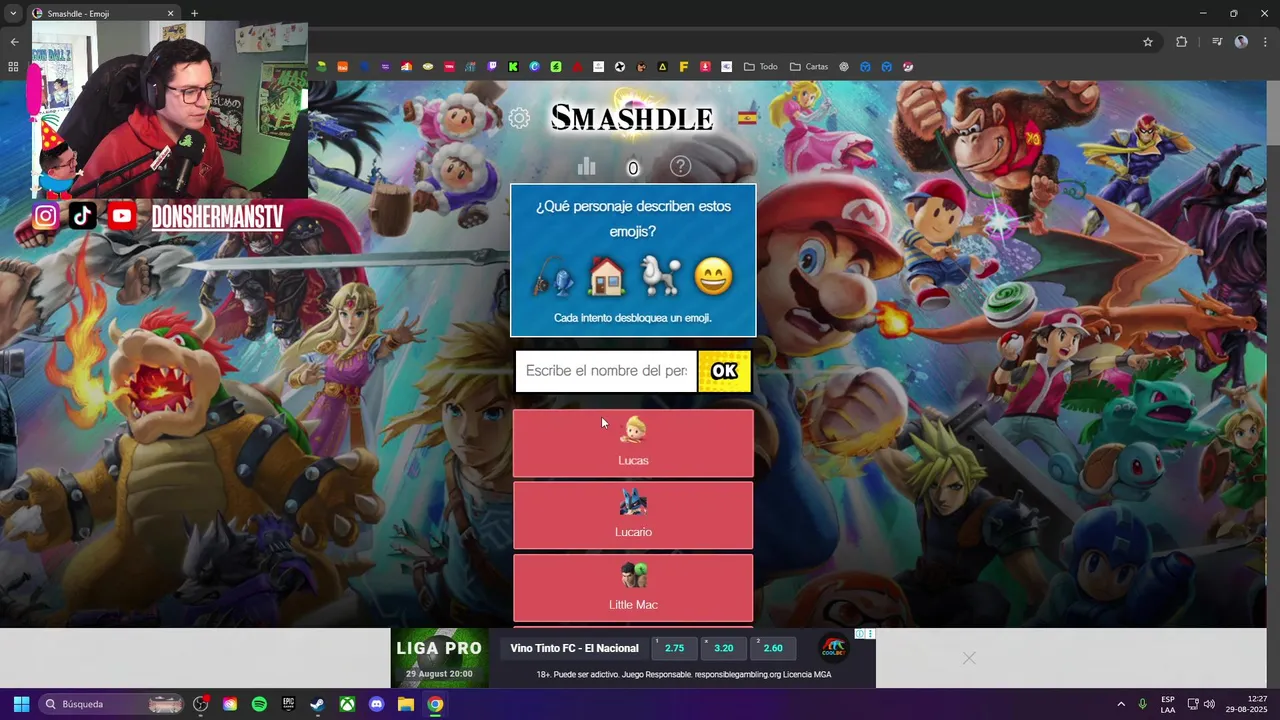Click the yellow OK submit button
Image resolution: width=1280 pixels, height=720 pixels.
point(724,371)
